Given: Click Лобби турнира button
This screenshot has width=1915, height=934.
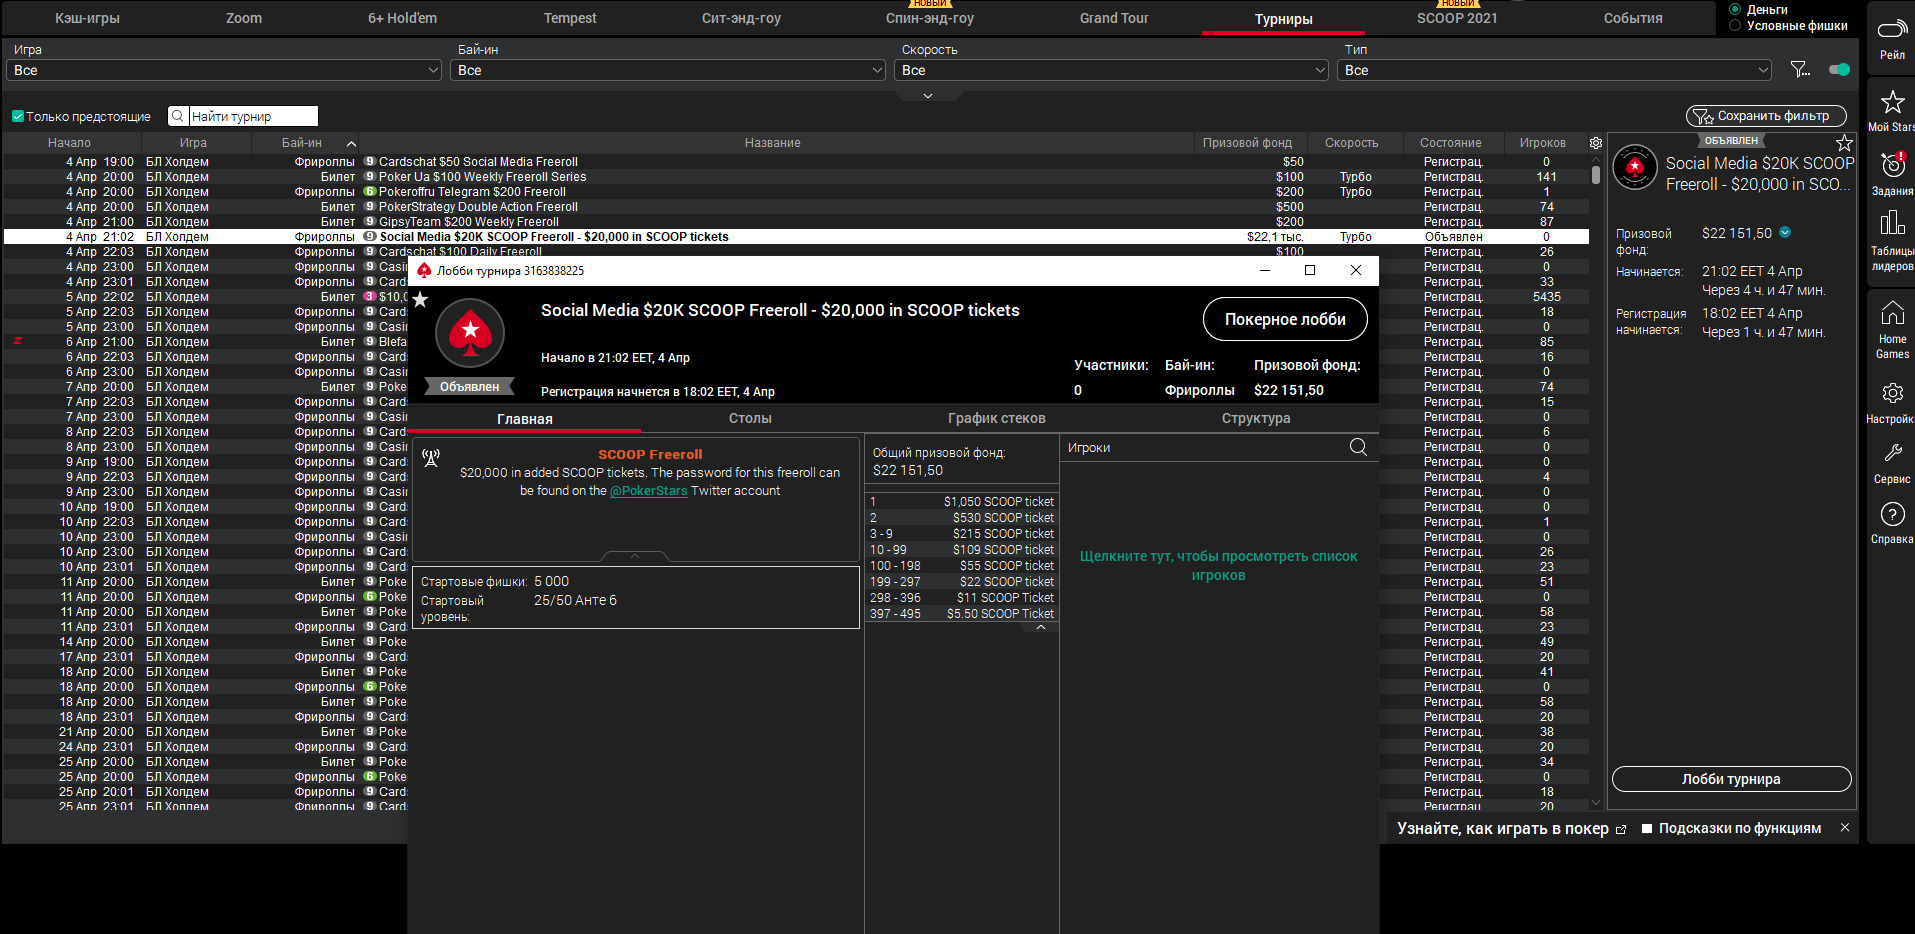Looking at the screenshot, I should pyautogui.click(x=1731, y=779).
